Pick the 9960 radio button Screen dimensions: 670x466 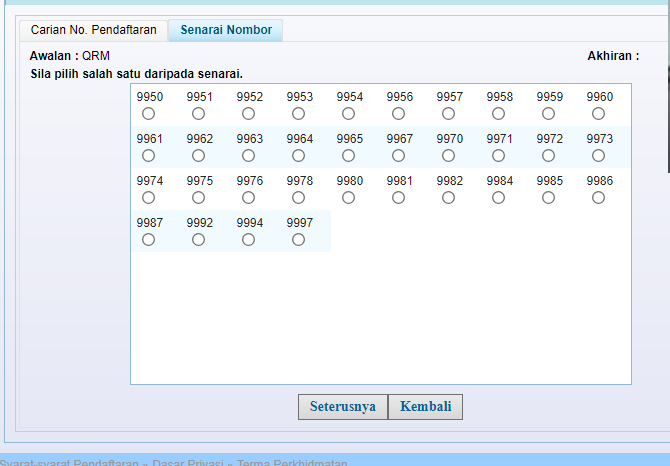coord(599,114)
